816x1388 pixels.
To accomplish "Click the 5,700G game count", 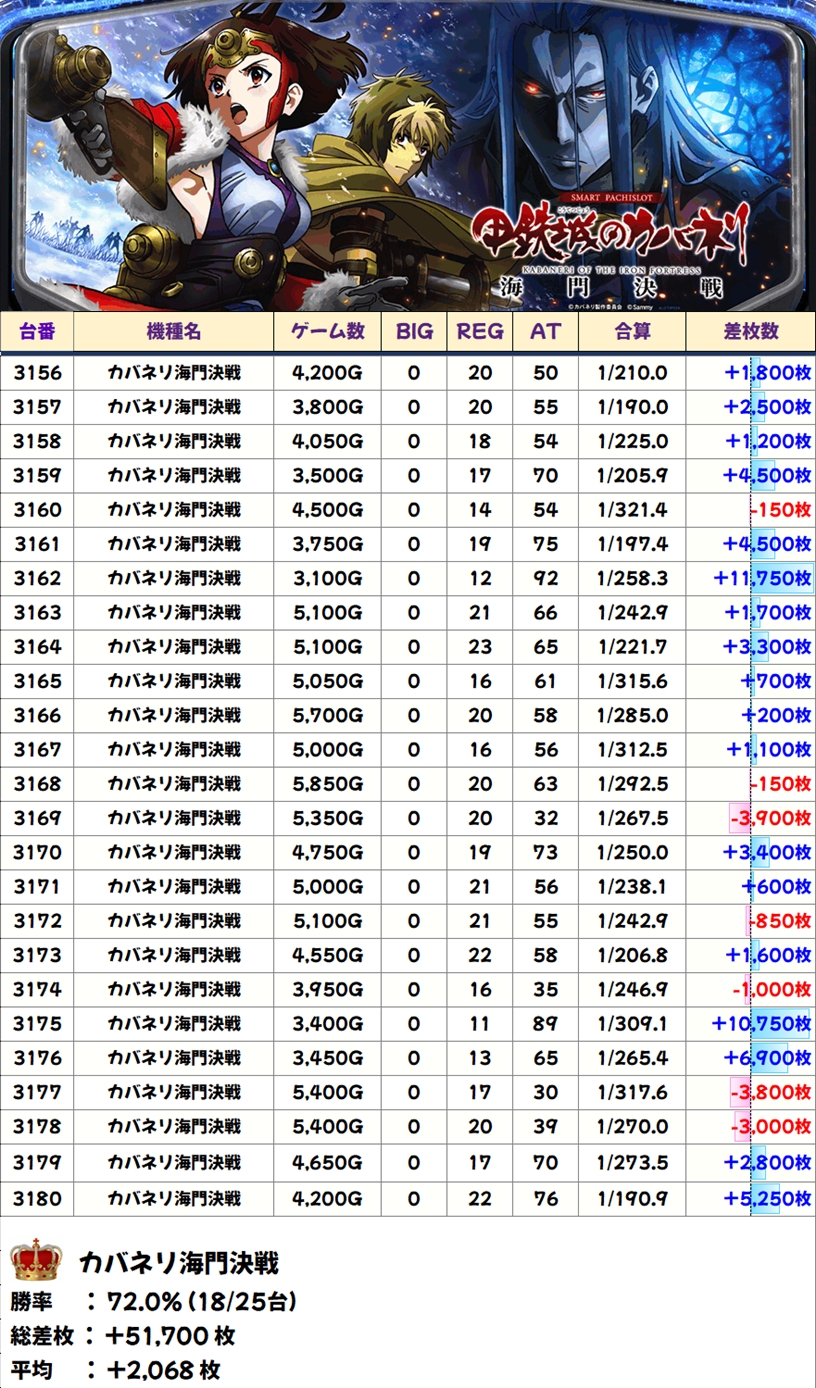I will (x=328, y=715).
